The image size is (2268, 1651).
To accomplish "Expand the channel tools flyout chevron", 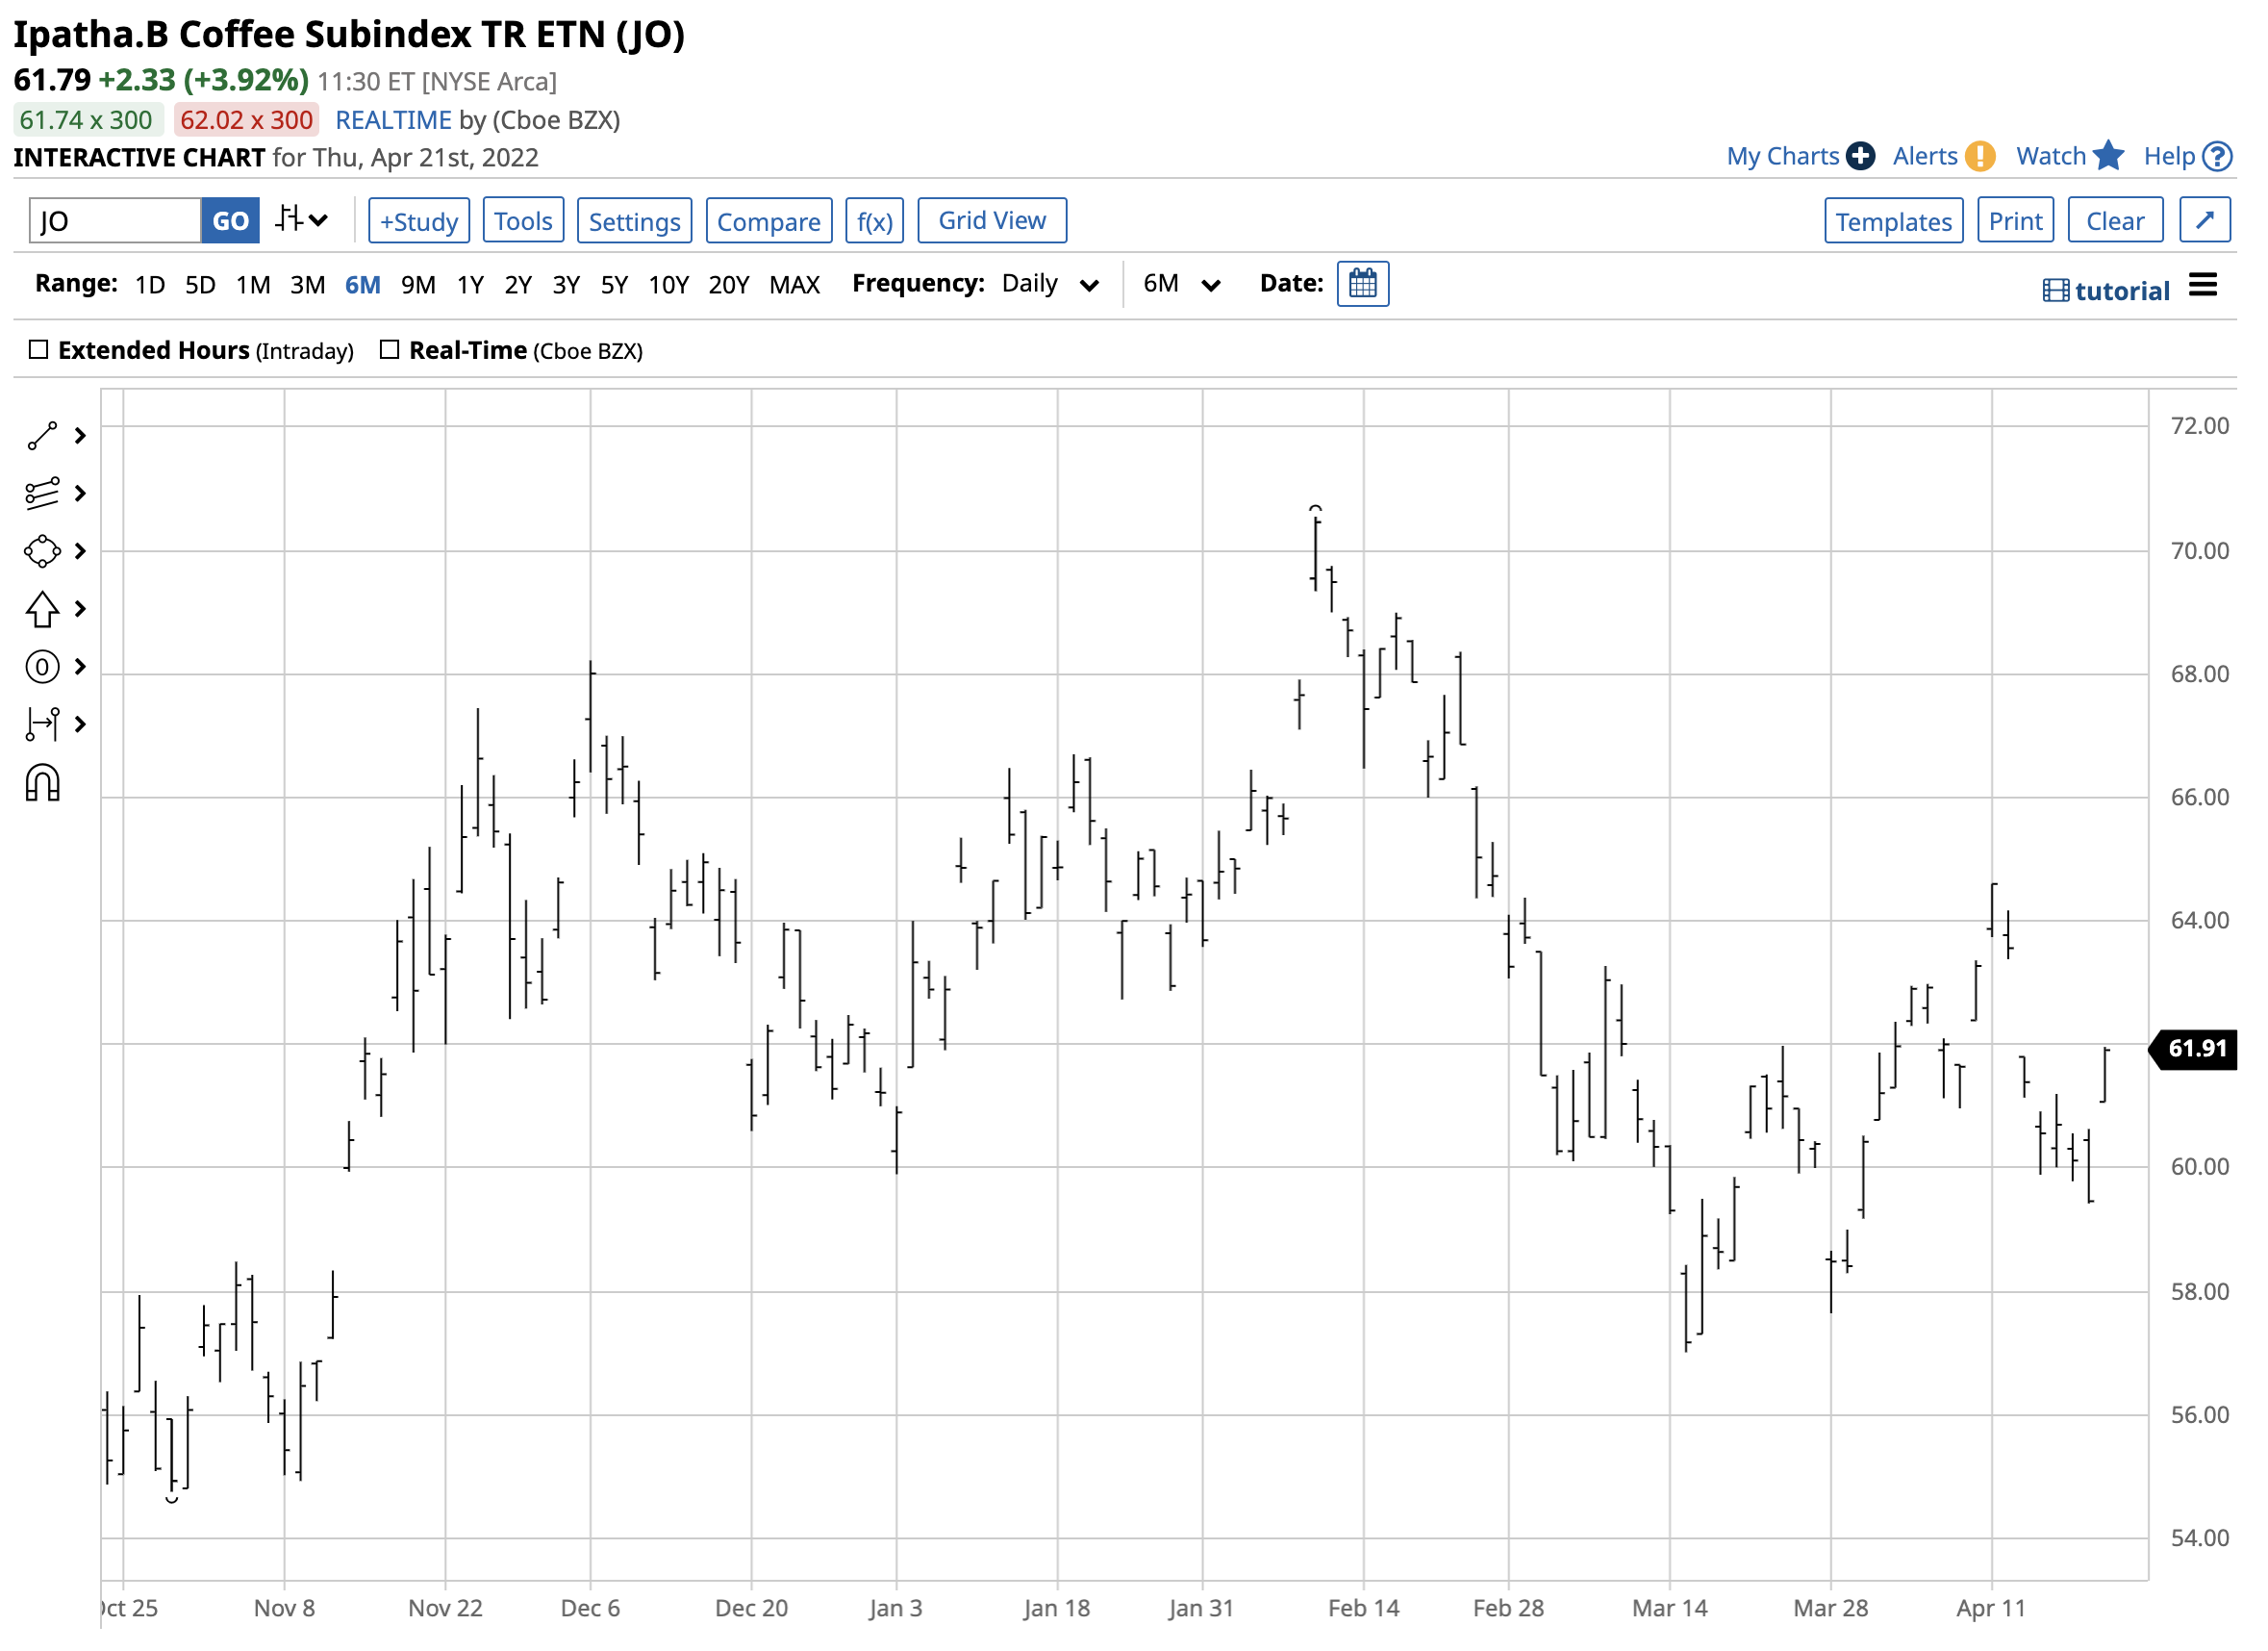I will tap(81, 494).
